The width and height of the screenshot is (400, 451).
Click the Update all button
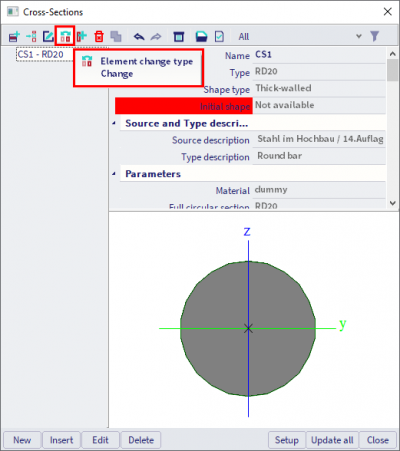(x=332, y=440)
